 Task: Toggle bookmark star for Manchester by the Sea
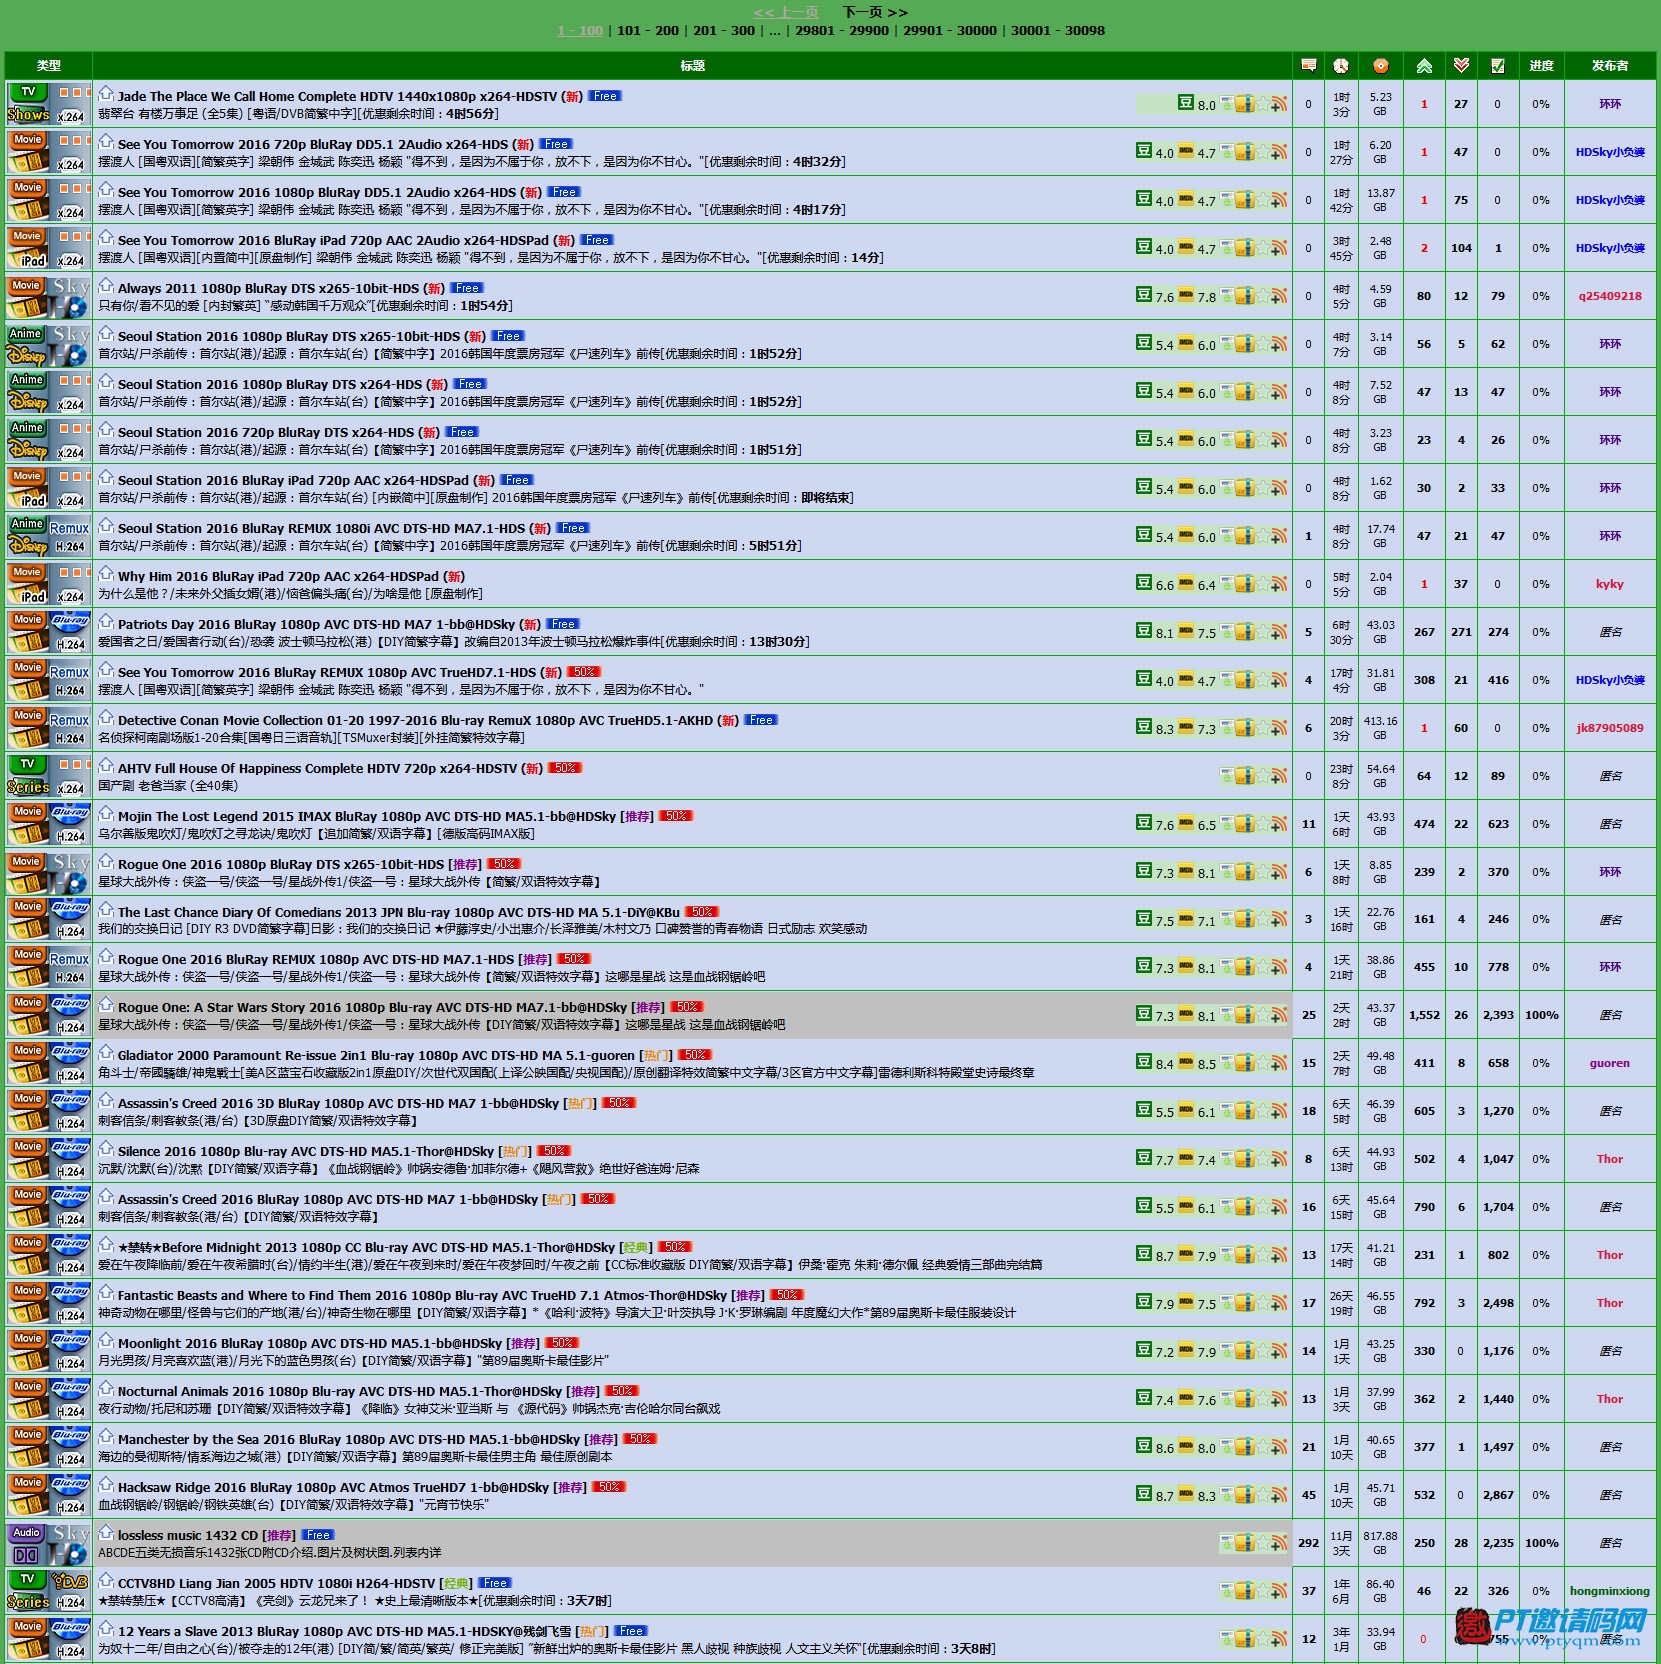[x=1261, y=1448]
